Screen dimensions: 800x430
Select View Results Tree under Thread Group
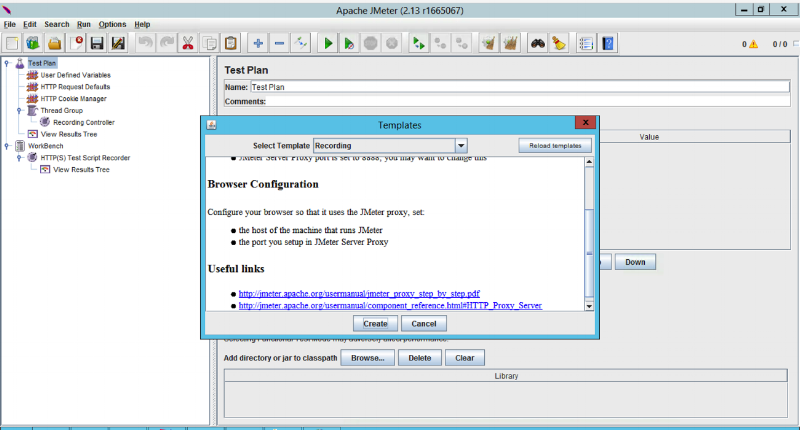point(69,134)
